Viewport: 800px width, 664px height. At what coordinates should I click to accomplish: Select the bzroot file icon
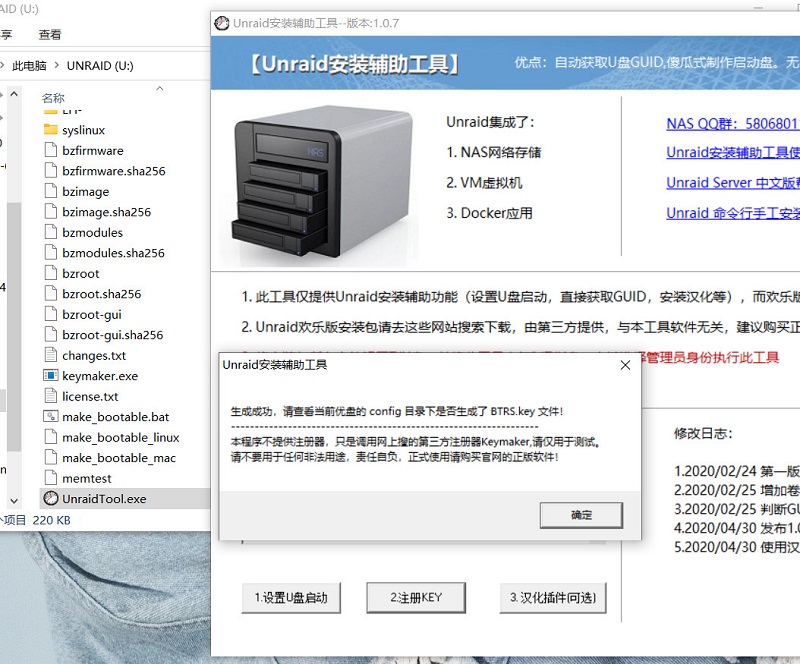click(x=51, y=273)
